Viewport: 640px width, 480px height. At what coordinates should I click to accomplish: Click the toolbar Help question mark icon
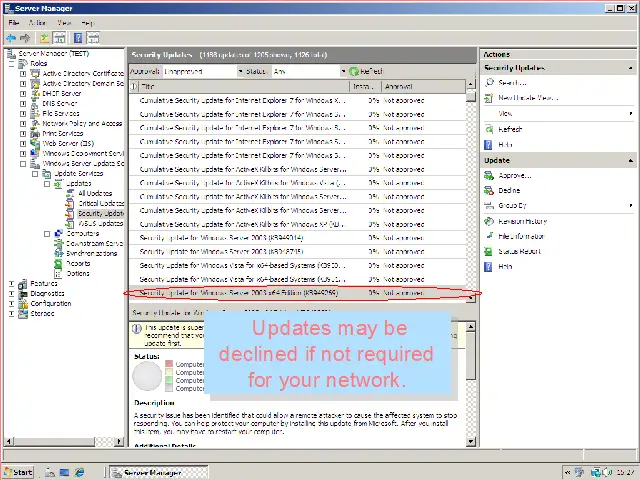[78, 38]
